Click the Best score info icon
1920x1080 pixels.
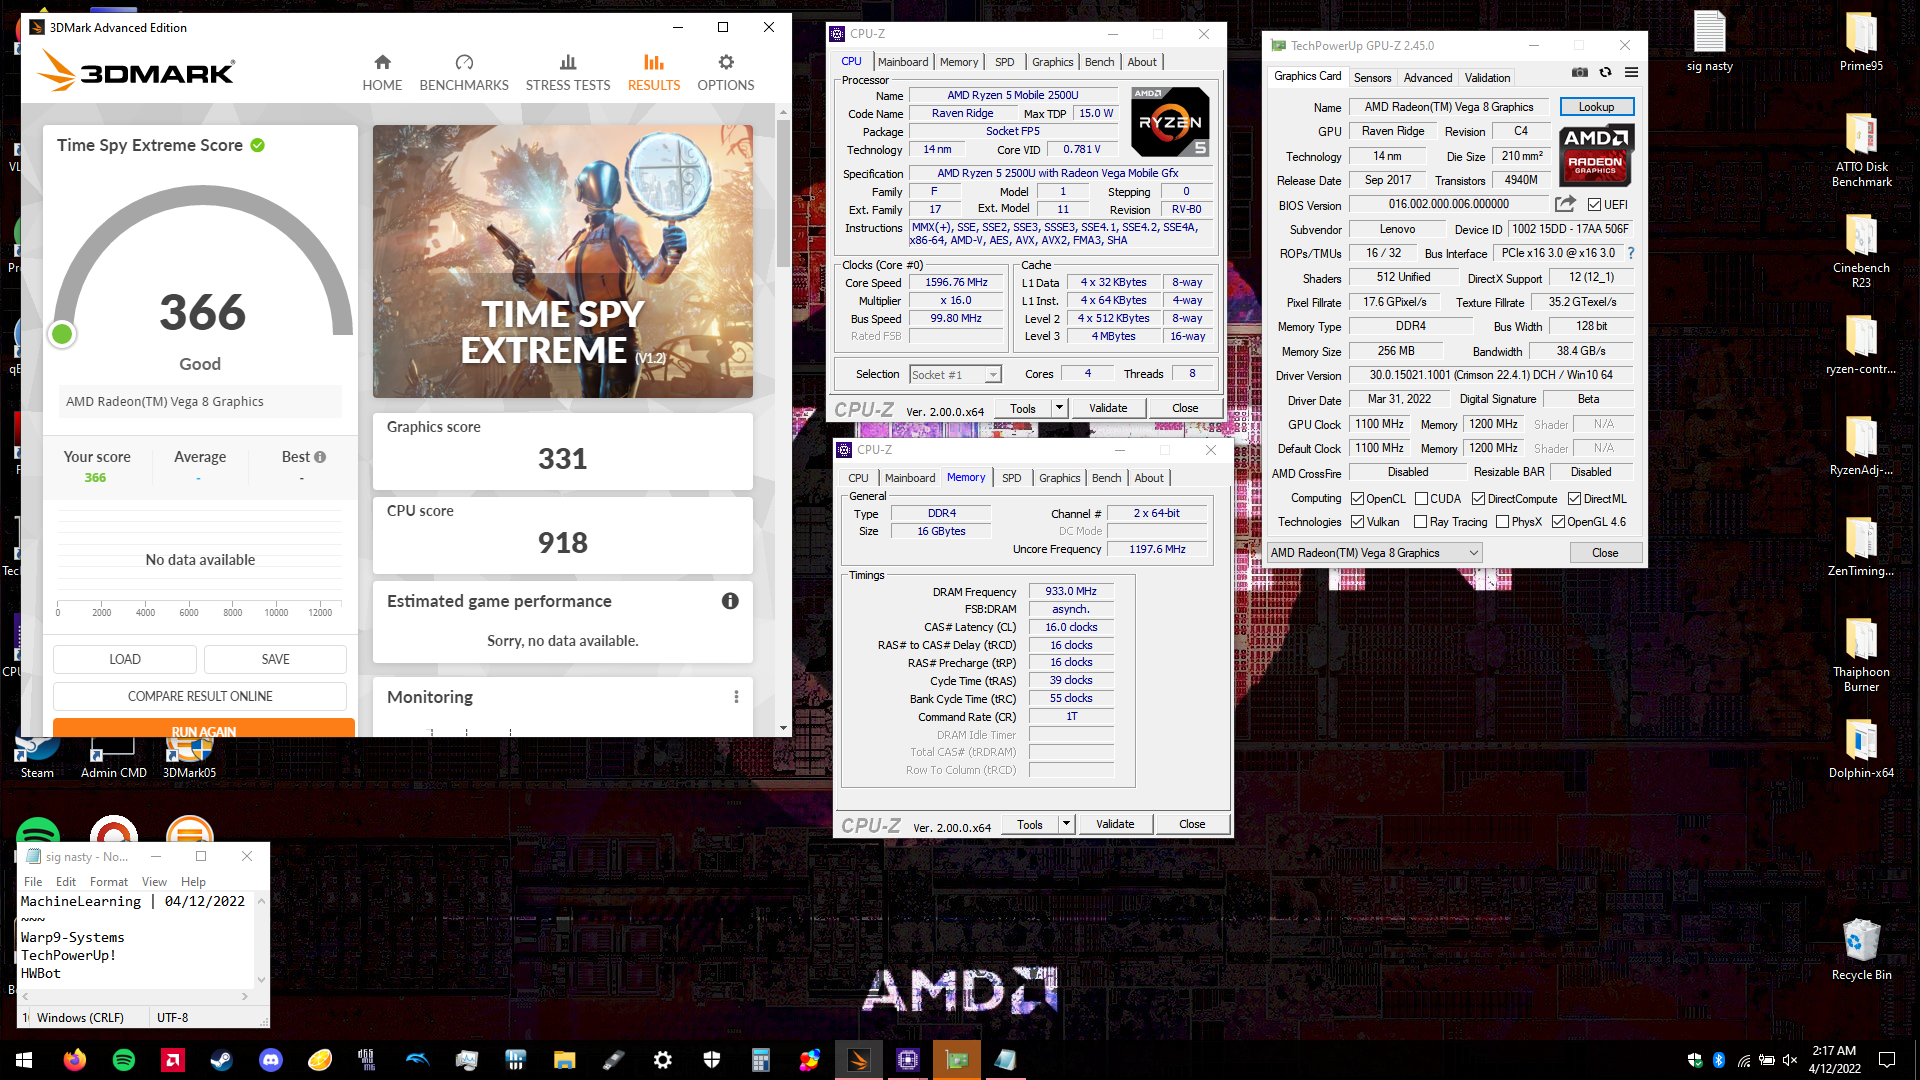click(x=320, y=457)
